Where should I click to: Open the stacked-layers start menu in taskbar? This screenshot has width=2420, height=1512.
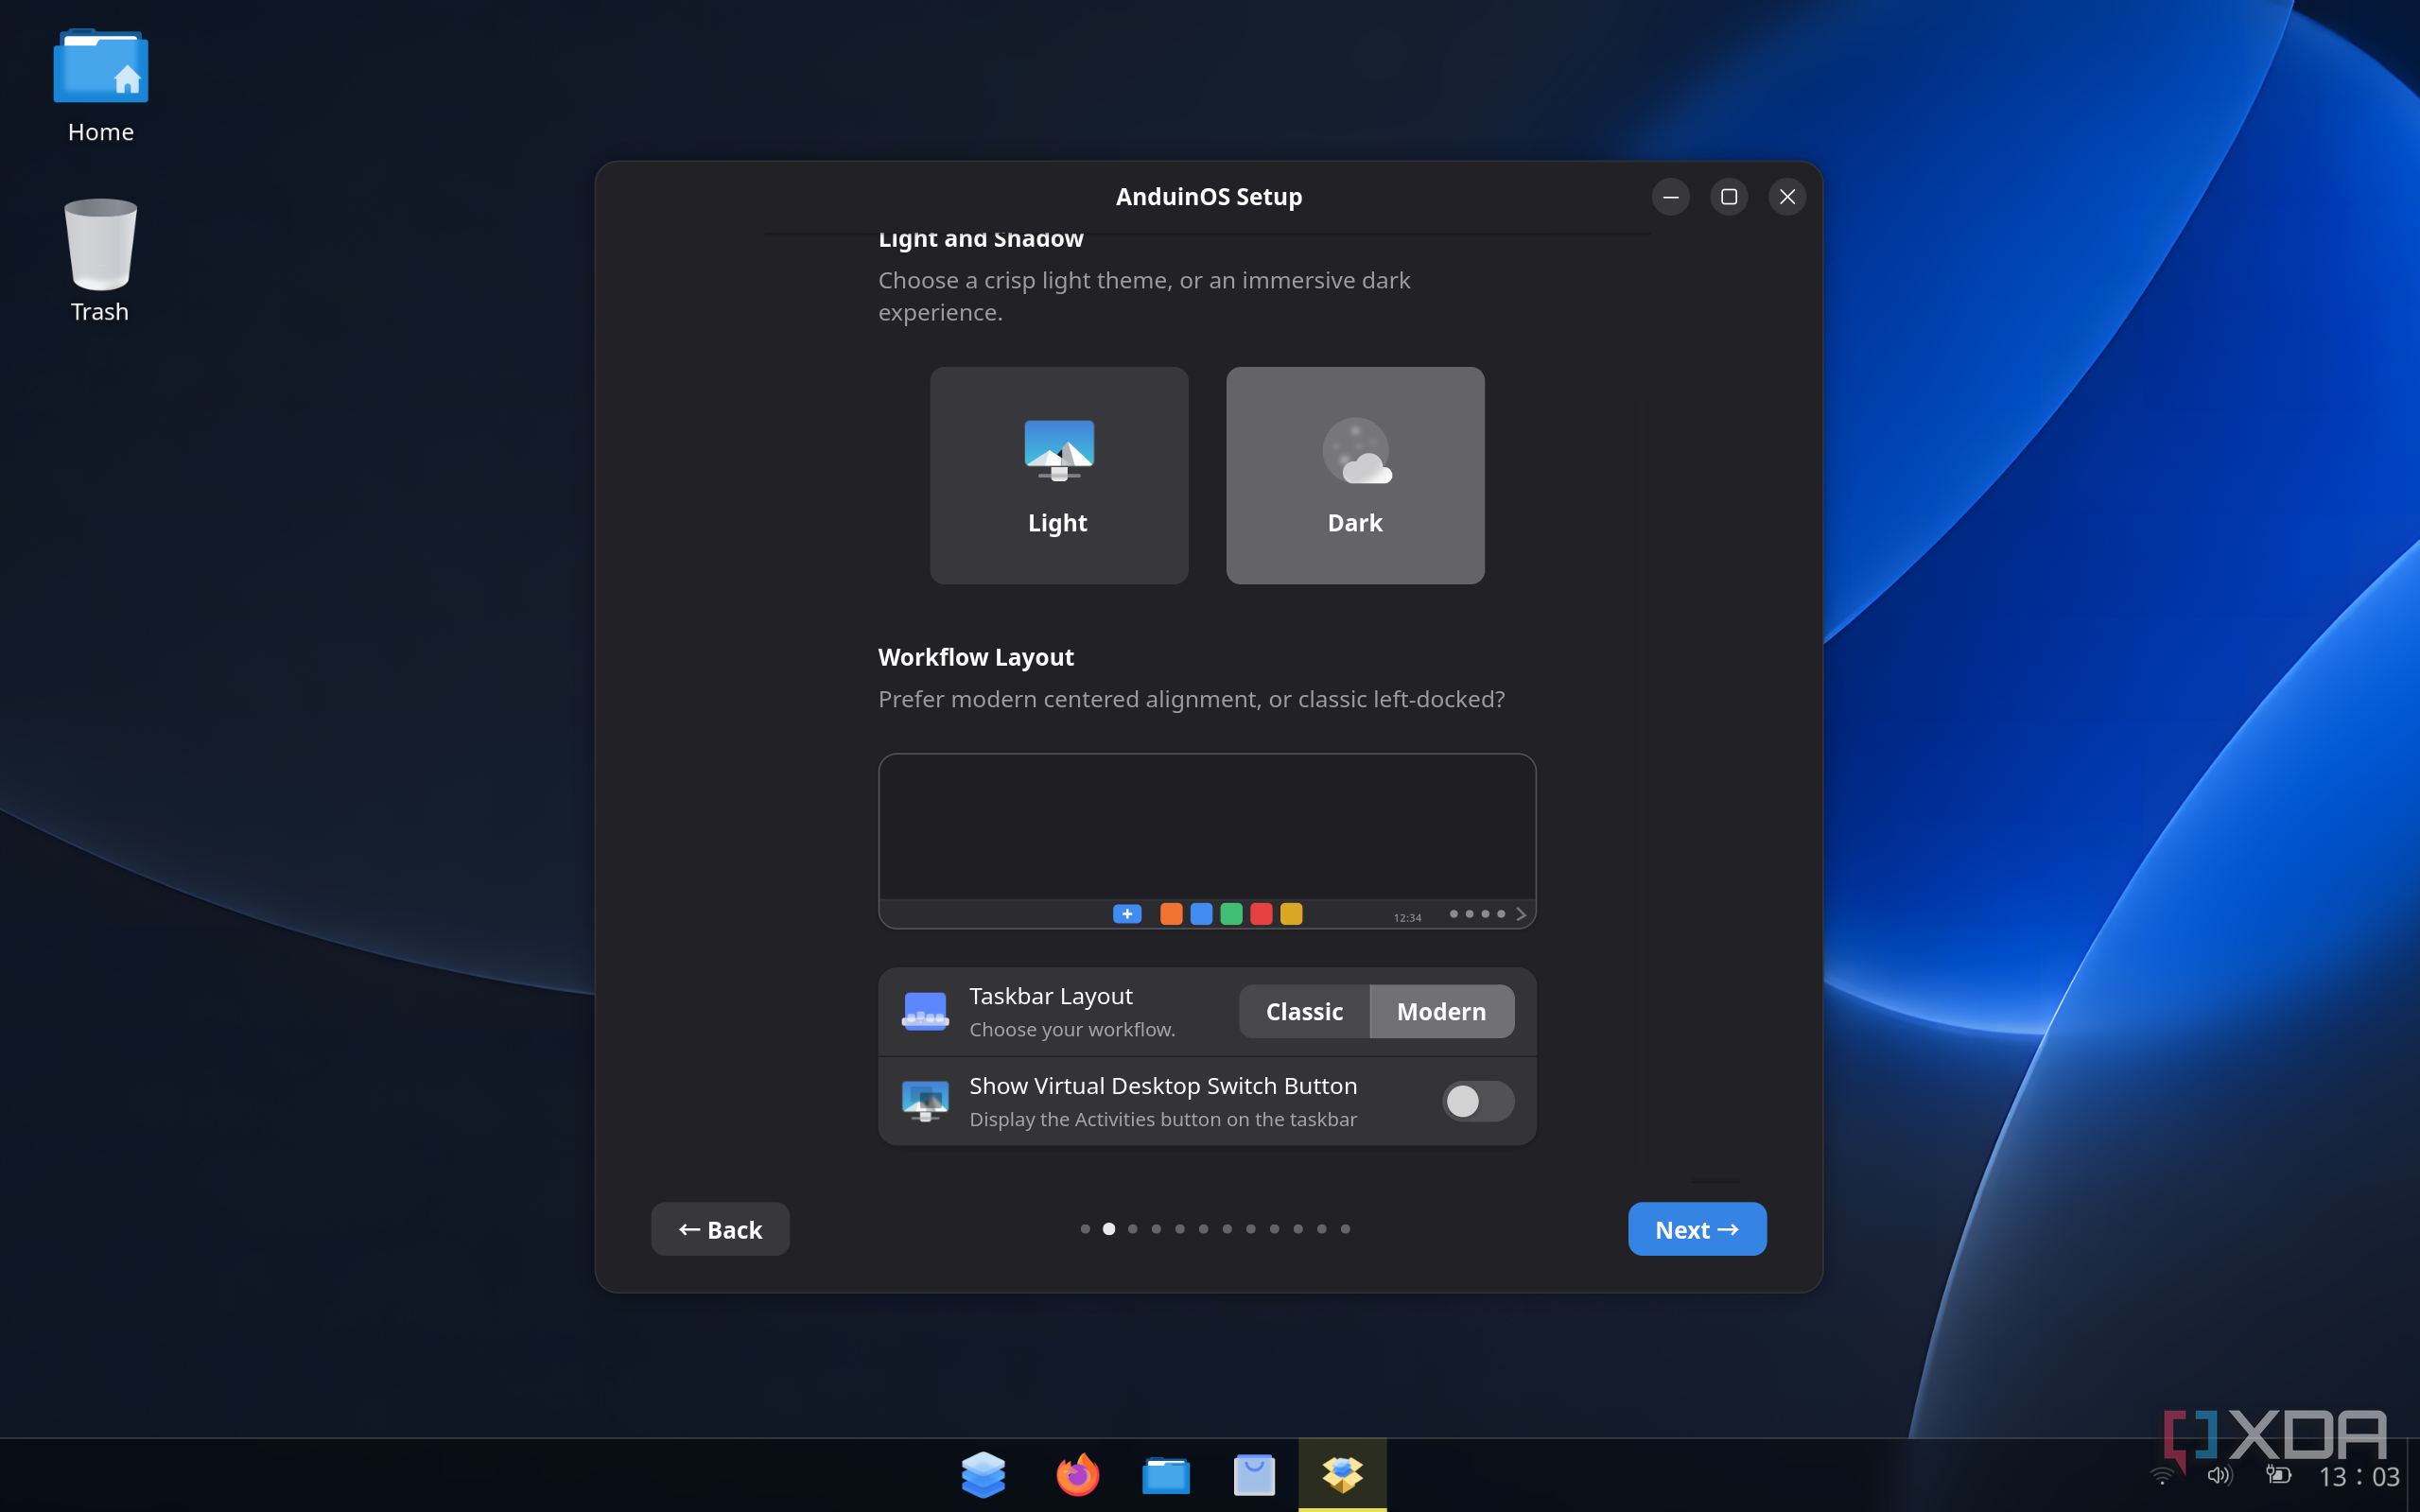[x=983, y=1475]
